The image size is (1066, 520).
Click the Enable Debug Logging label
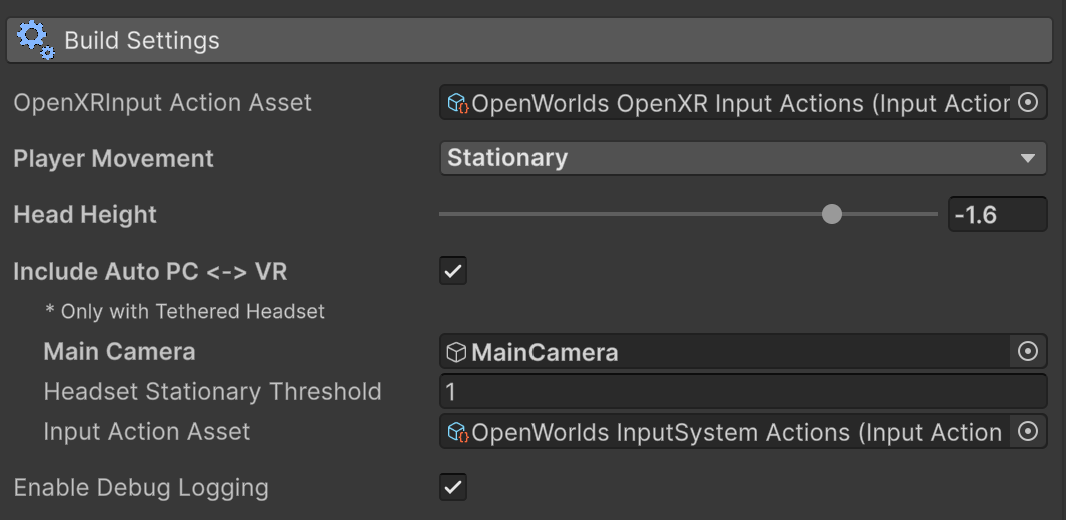point(141,487)
